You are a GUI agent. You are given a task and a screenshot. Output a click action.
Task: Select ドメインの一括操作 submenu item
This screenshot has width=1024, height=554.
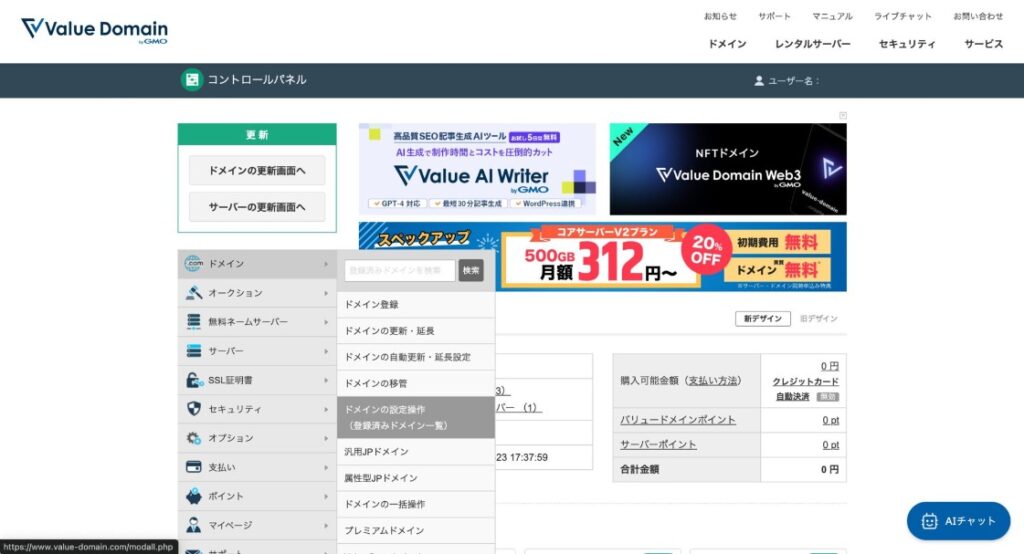point(416,504)
